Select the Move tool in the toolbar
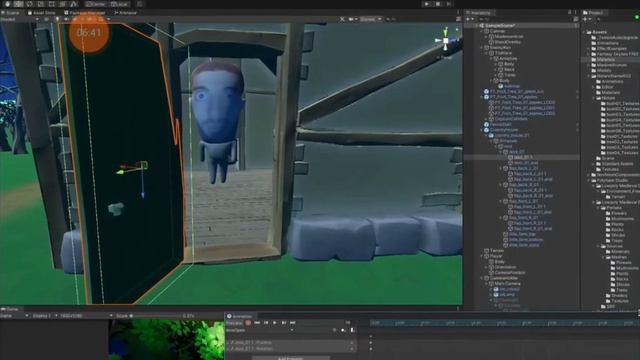 coord(18,4)
